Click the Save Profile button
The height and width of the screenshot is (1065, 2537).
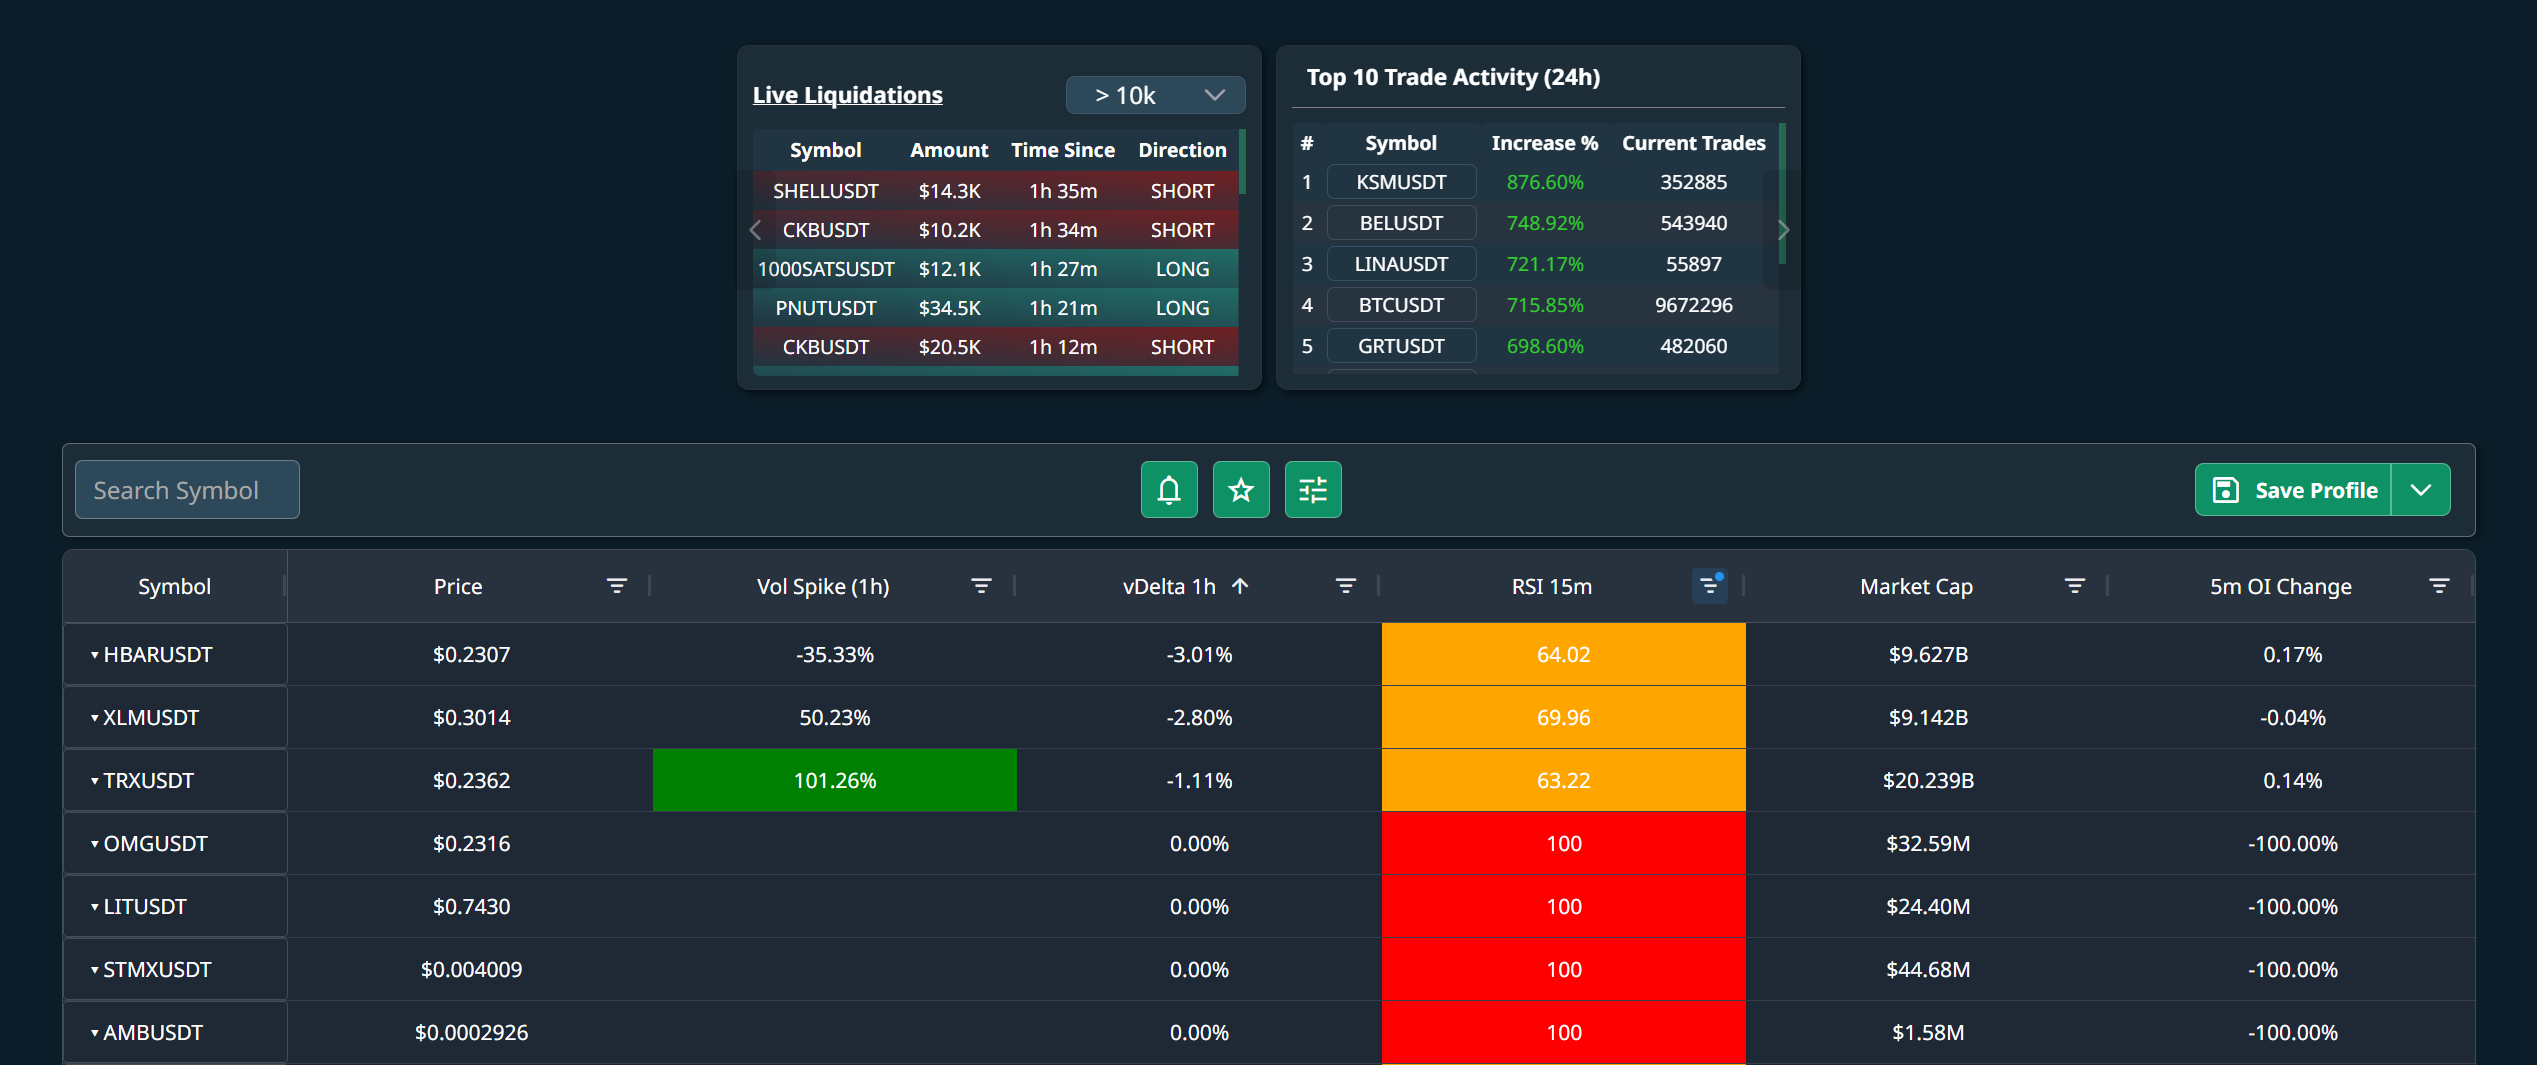point(2294,490)
